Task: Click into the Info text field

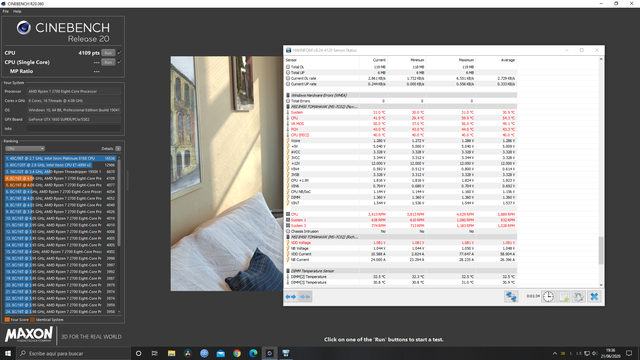Action: point(73,129)
